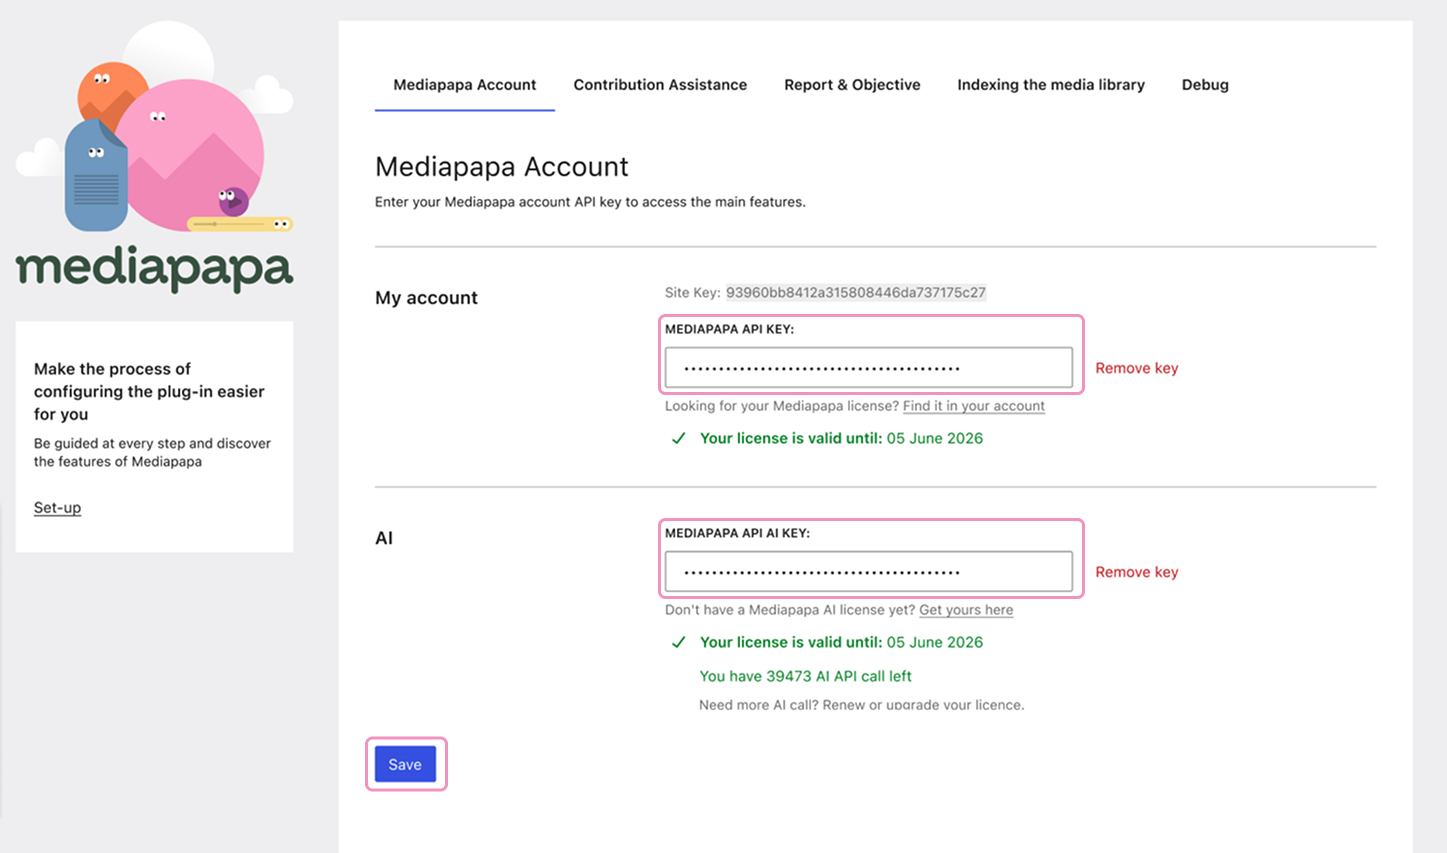The height and width of the screenshot is (853, 1447).
Task: Remove the key beside the API AI Key field
Action: point(1136,572)
